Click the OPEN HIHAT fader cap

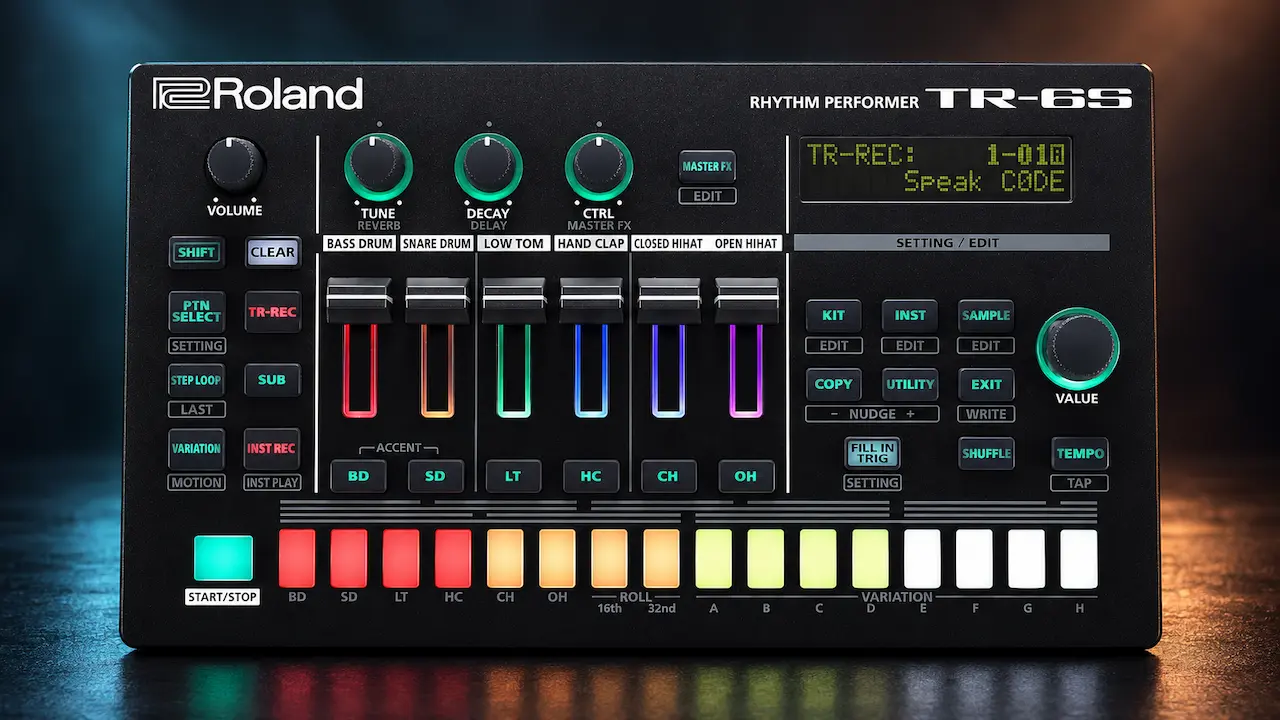point(747,300)
